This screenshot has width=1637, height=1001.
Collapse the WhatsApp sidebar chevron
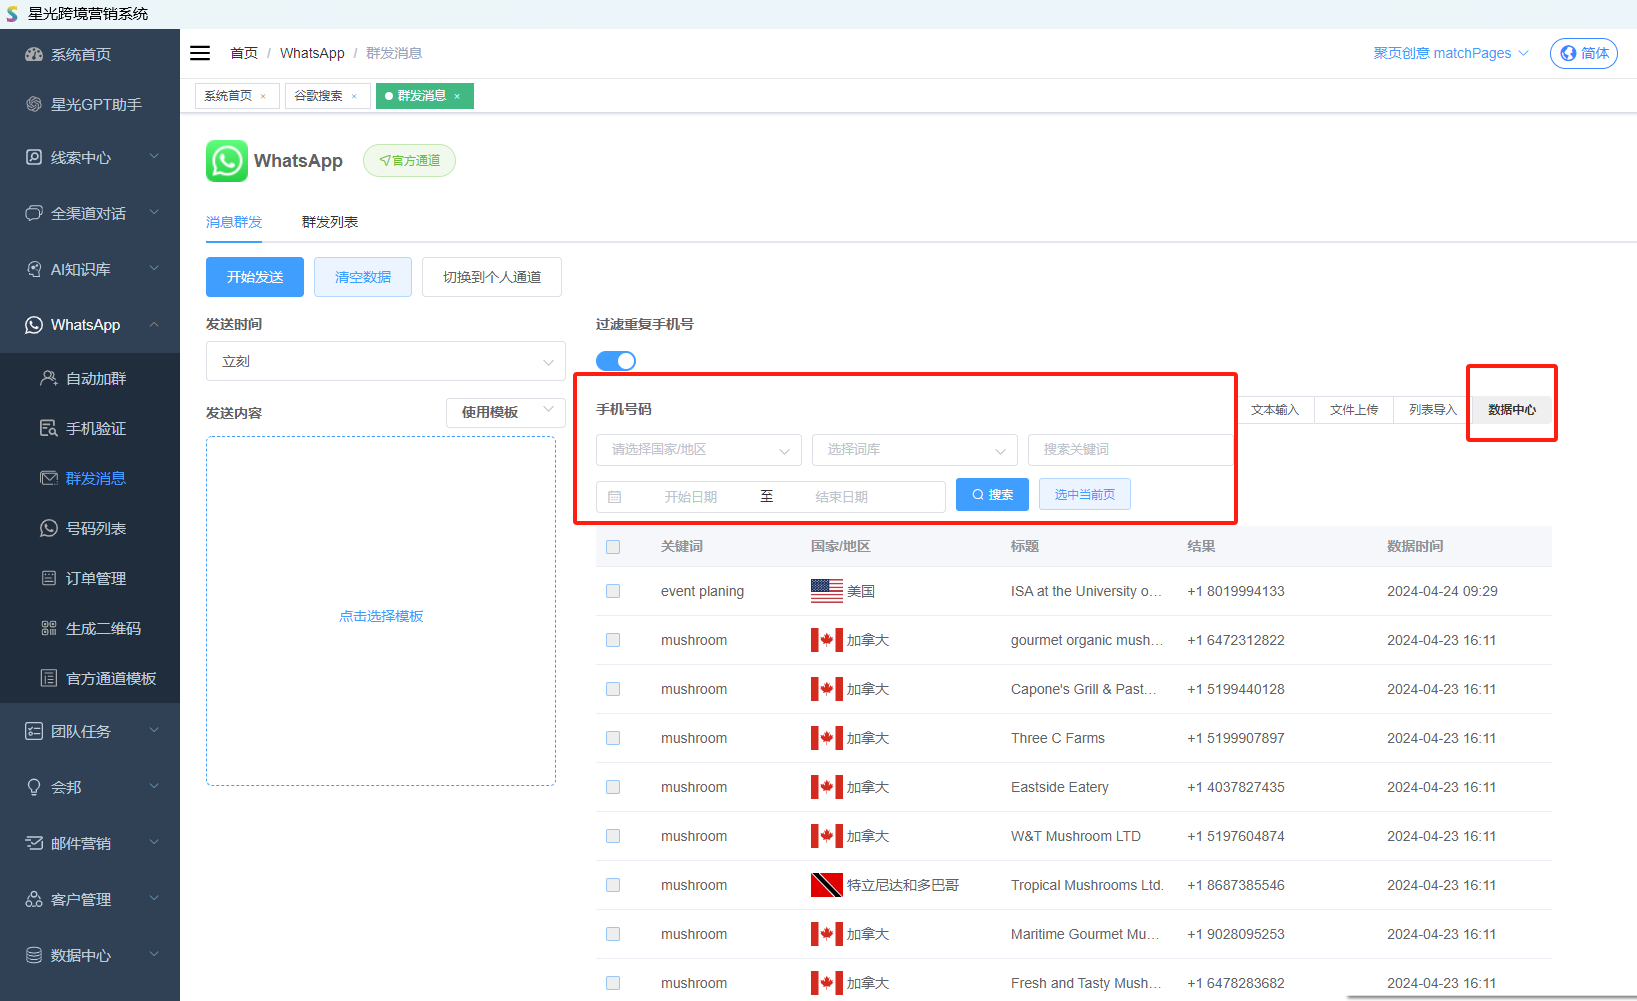click(154, 324)
